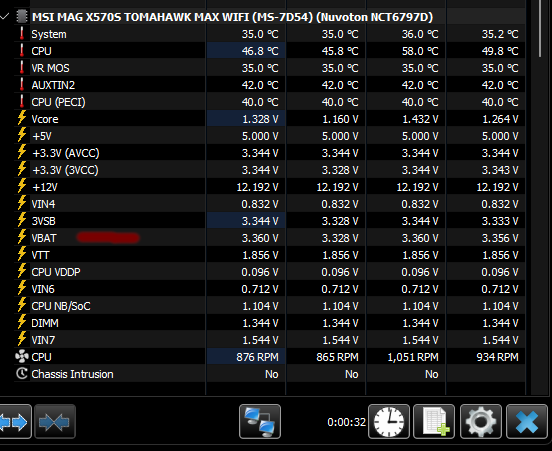The height and width of the screenshot is (451, 552).
Task: Click the CPU fan average value 934 RPM
Action: click(x=497, y=357)
